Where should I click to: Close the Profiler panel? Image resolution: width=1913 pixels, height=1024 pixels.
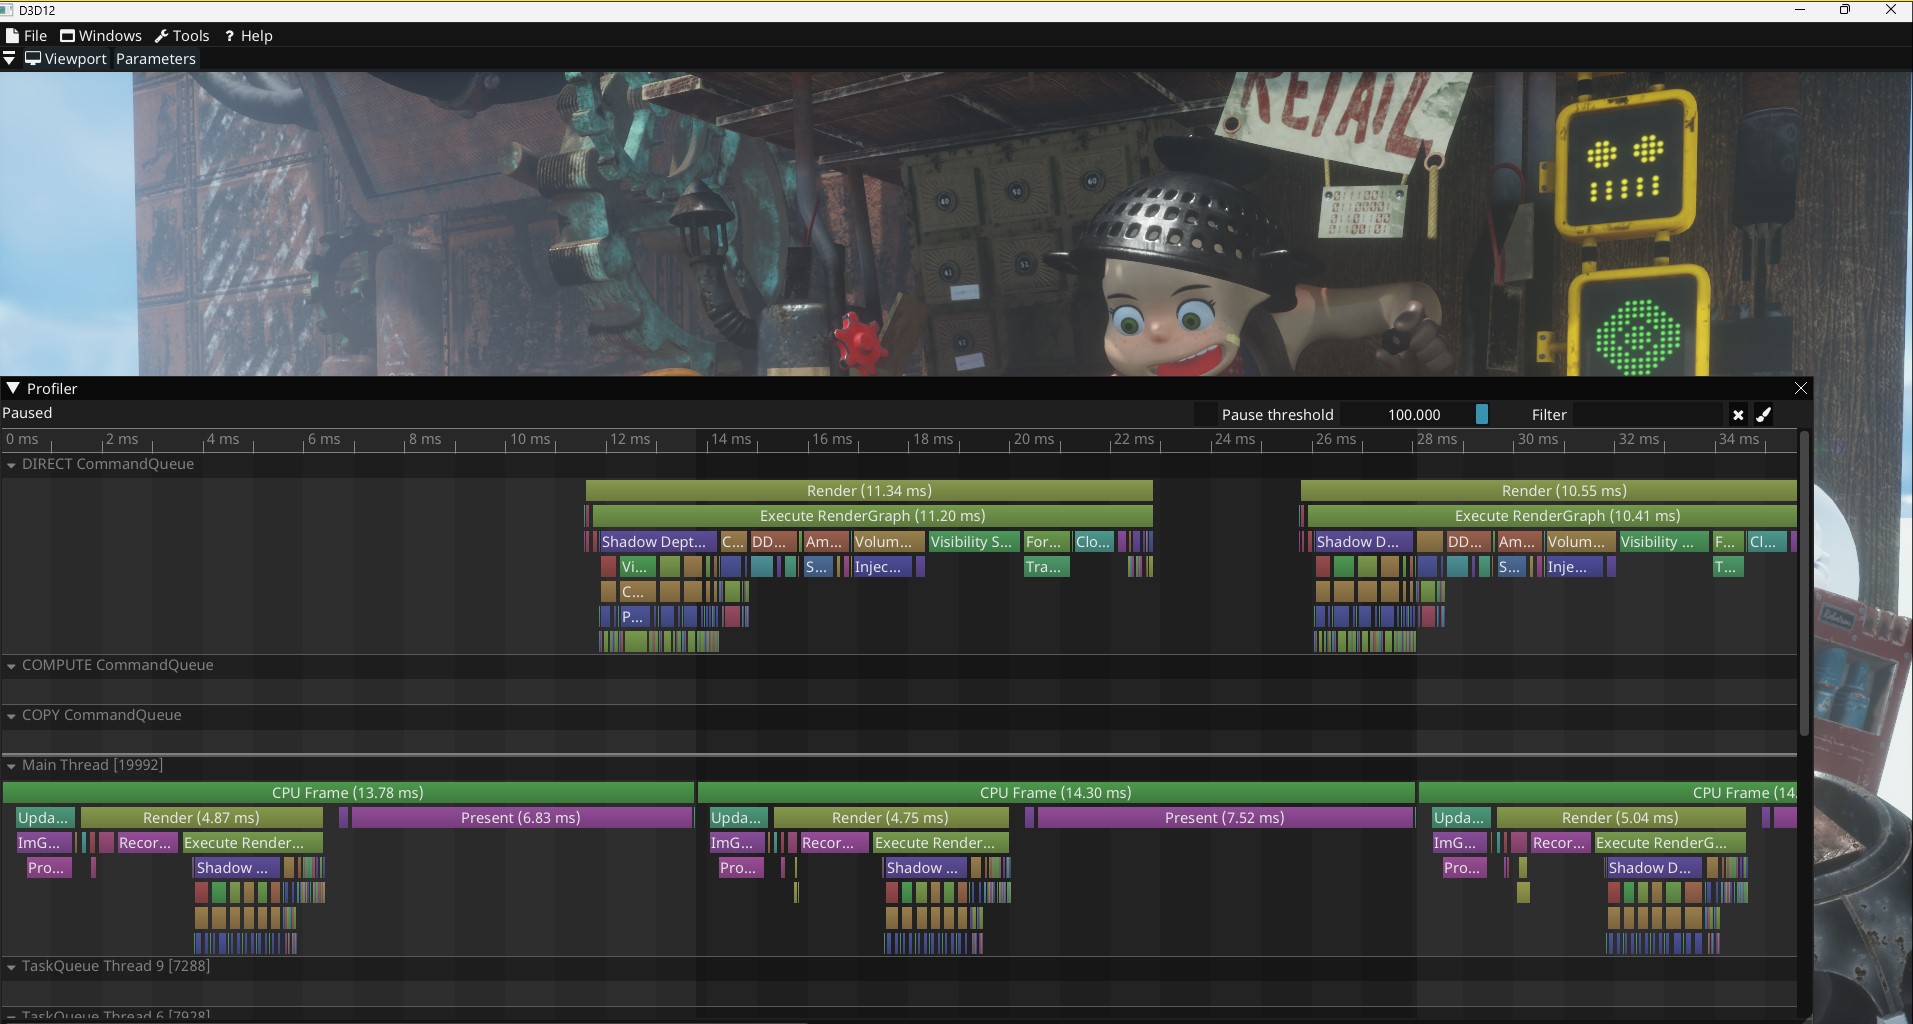coord(1801,388)
